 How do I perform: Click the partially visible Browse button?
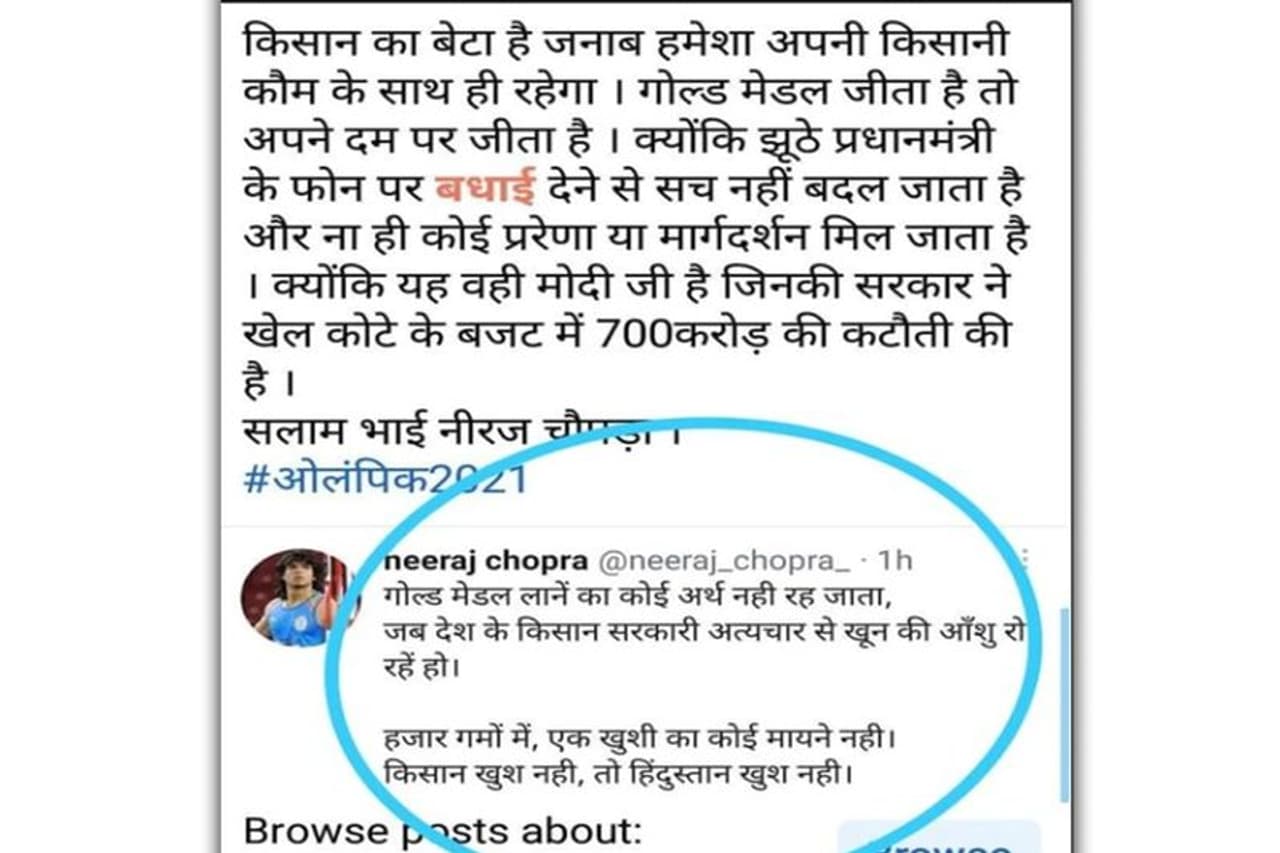[938, 837]
